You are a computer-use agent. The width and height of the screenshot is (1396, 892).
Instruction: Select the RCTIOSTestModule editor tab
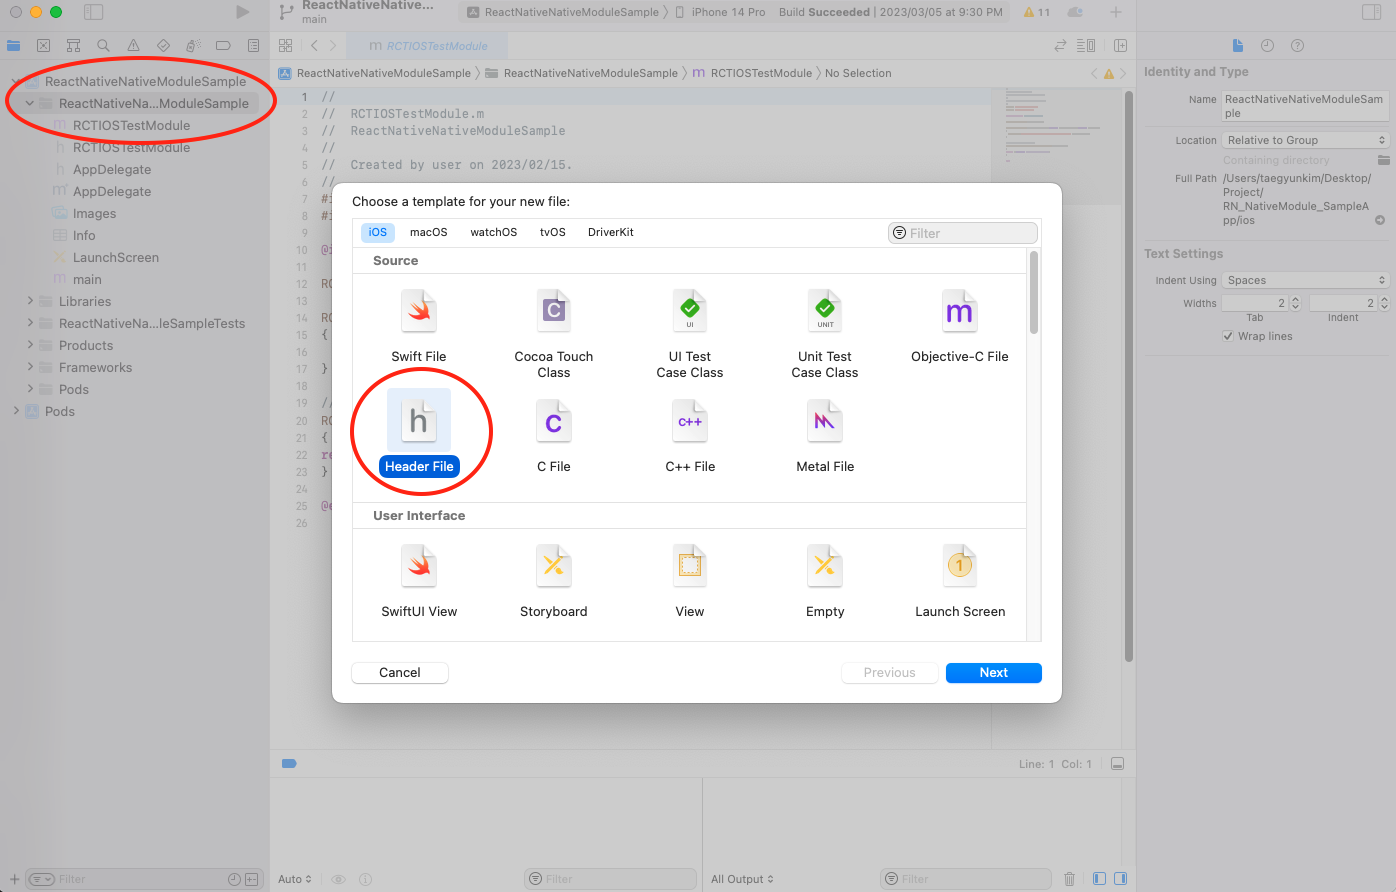(x=427, y=45)
